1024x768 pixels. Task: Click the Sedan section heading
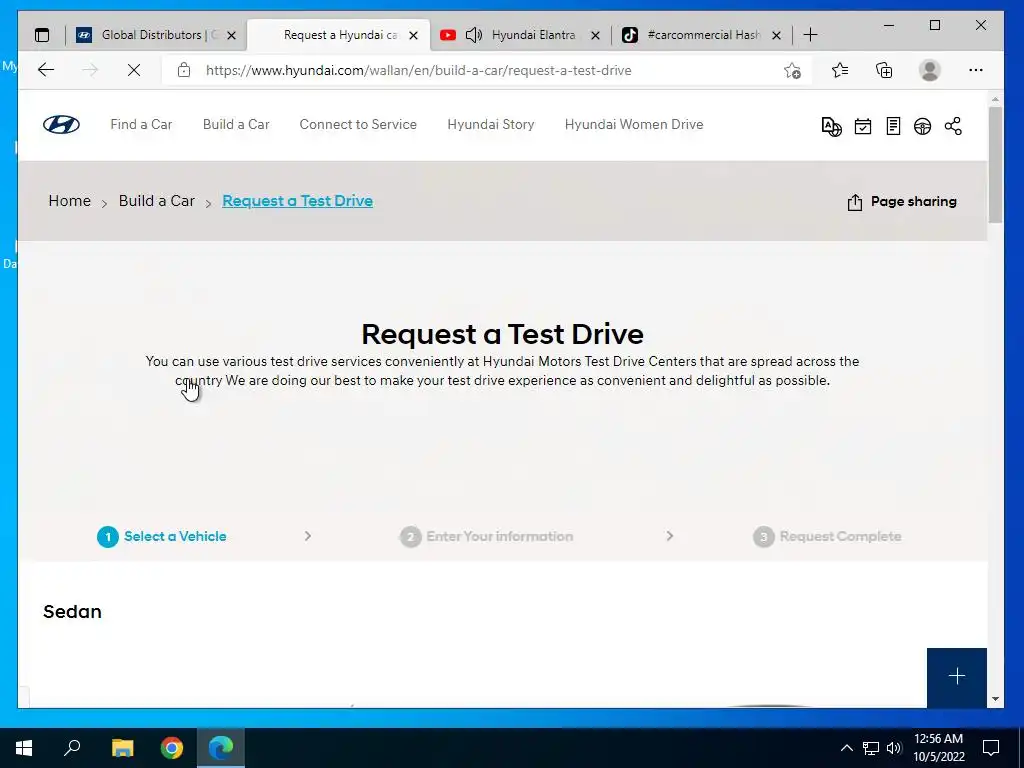[x=72, y=612]
